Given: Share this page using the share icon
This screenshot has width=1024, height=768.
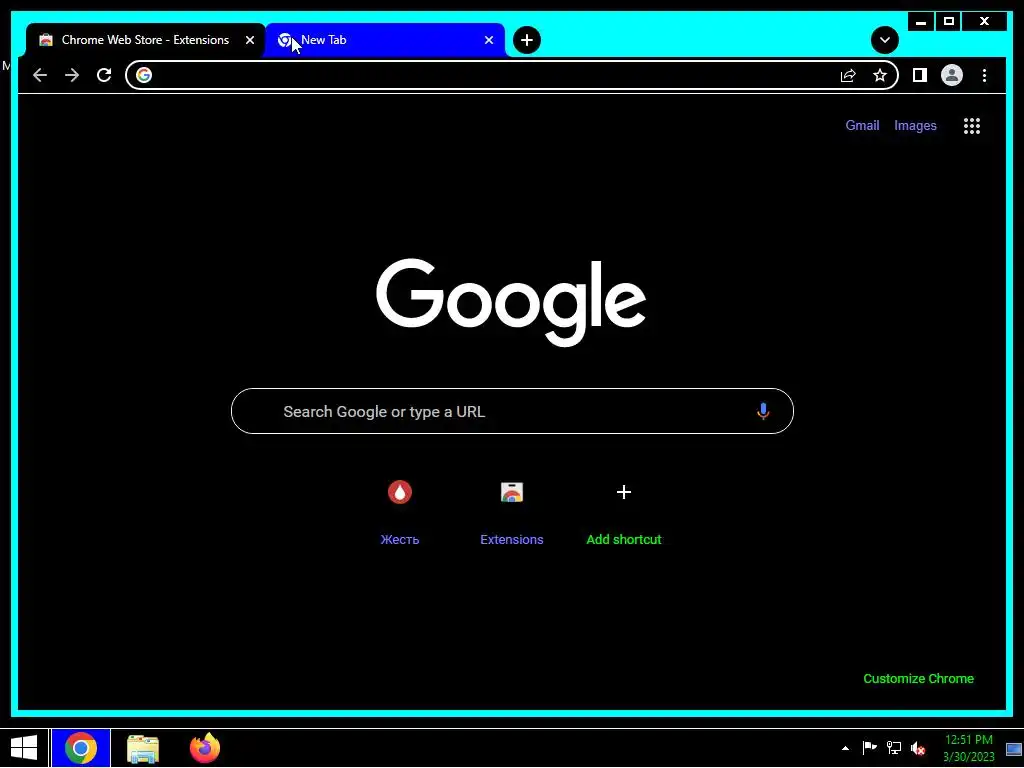Looking at the screenshot, I should coord(848,75).
